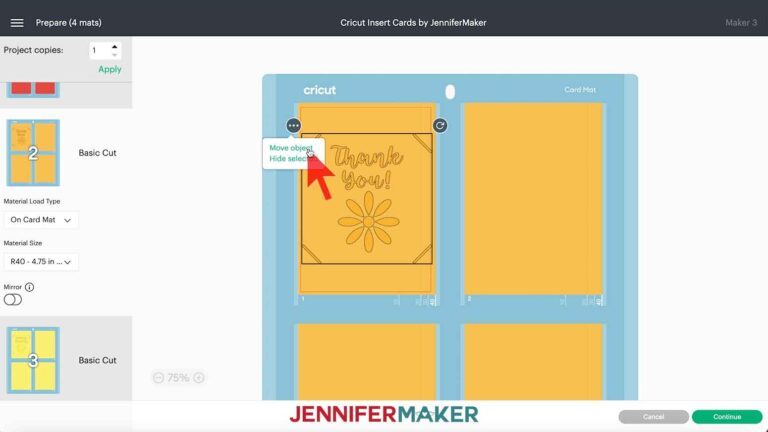The width and height of the screenshot is (768, 432).
Task: Decrease project copies with the down arrow
Action: tap(115, 54)
